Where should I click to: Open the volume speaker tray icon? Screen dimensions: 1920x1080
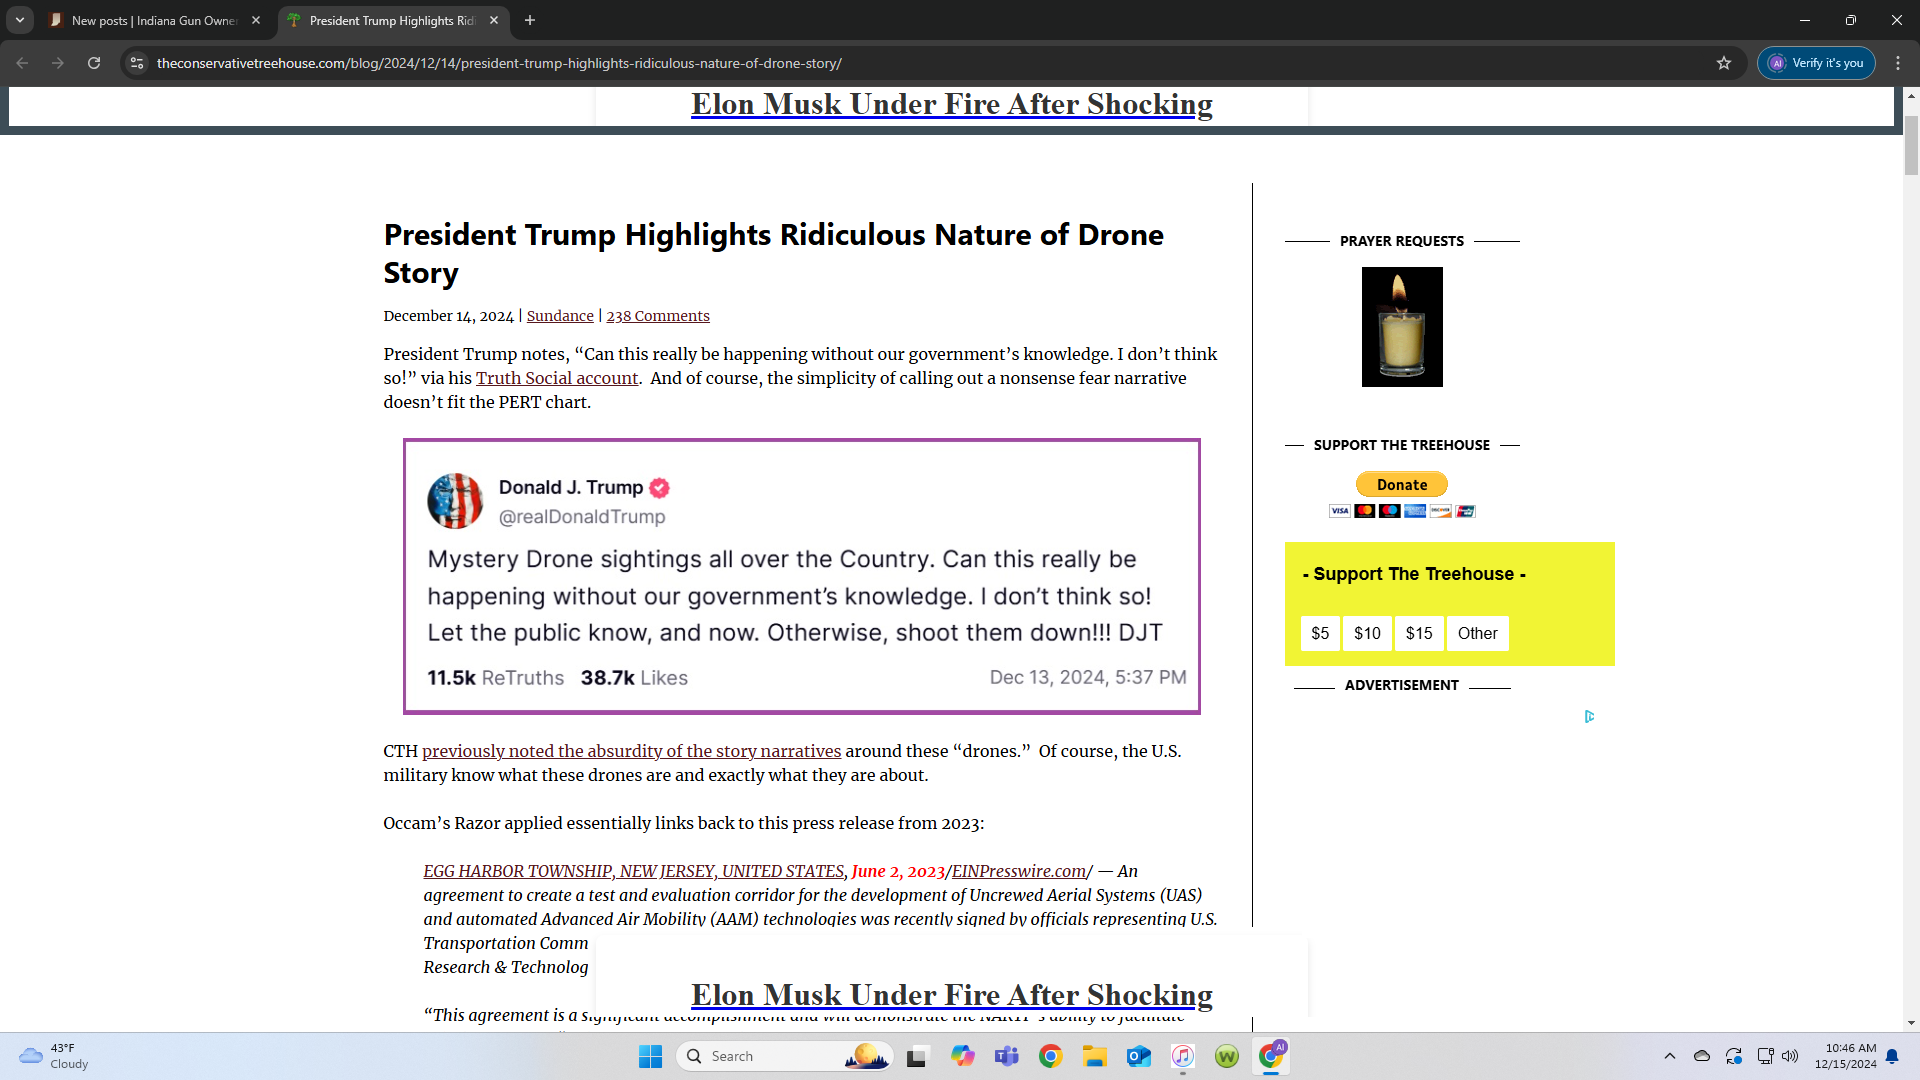[x=1790, y=1056]
